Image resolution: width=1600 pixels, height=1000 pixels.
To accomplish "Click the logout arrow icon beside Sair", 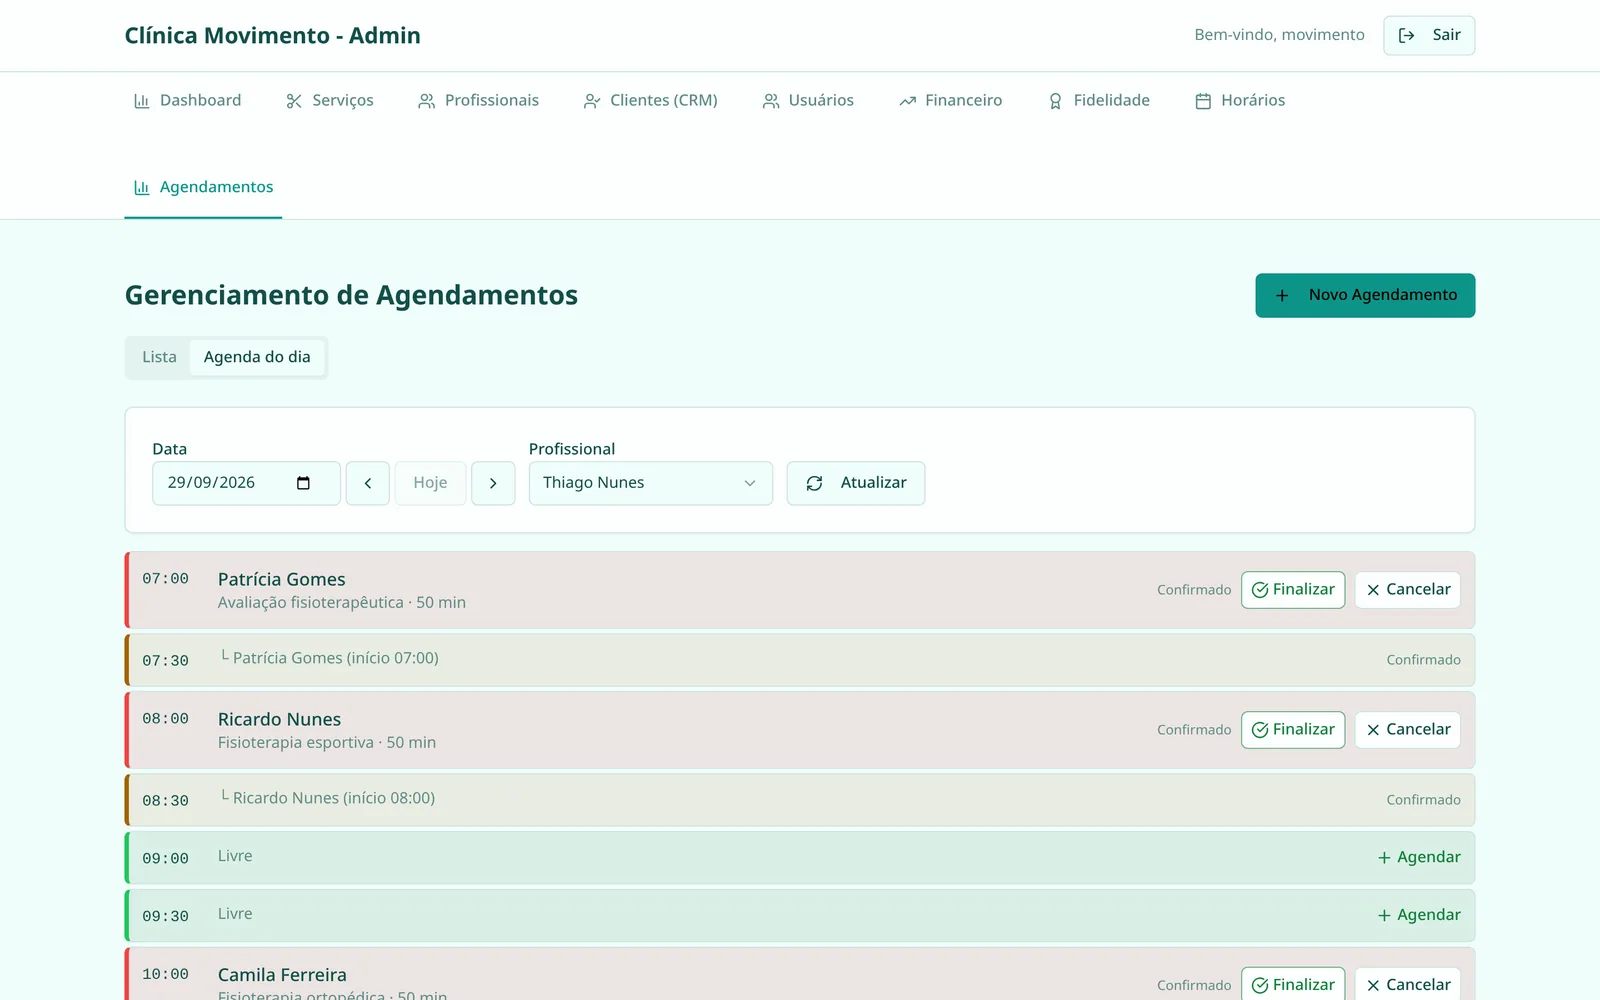I will click(1406, 35).
